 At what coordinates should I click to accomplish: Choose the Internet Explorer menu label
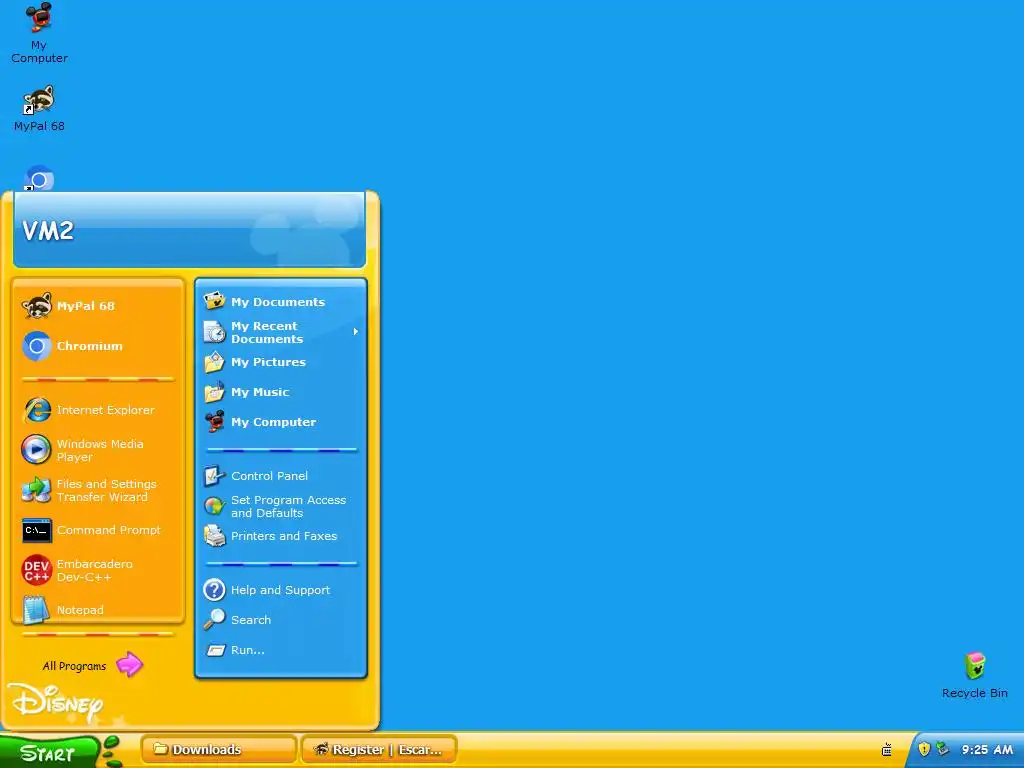[105, 410]
